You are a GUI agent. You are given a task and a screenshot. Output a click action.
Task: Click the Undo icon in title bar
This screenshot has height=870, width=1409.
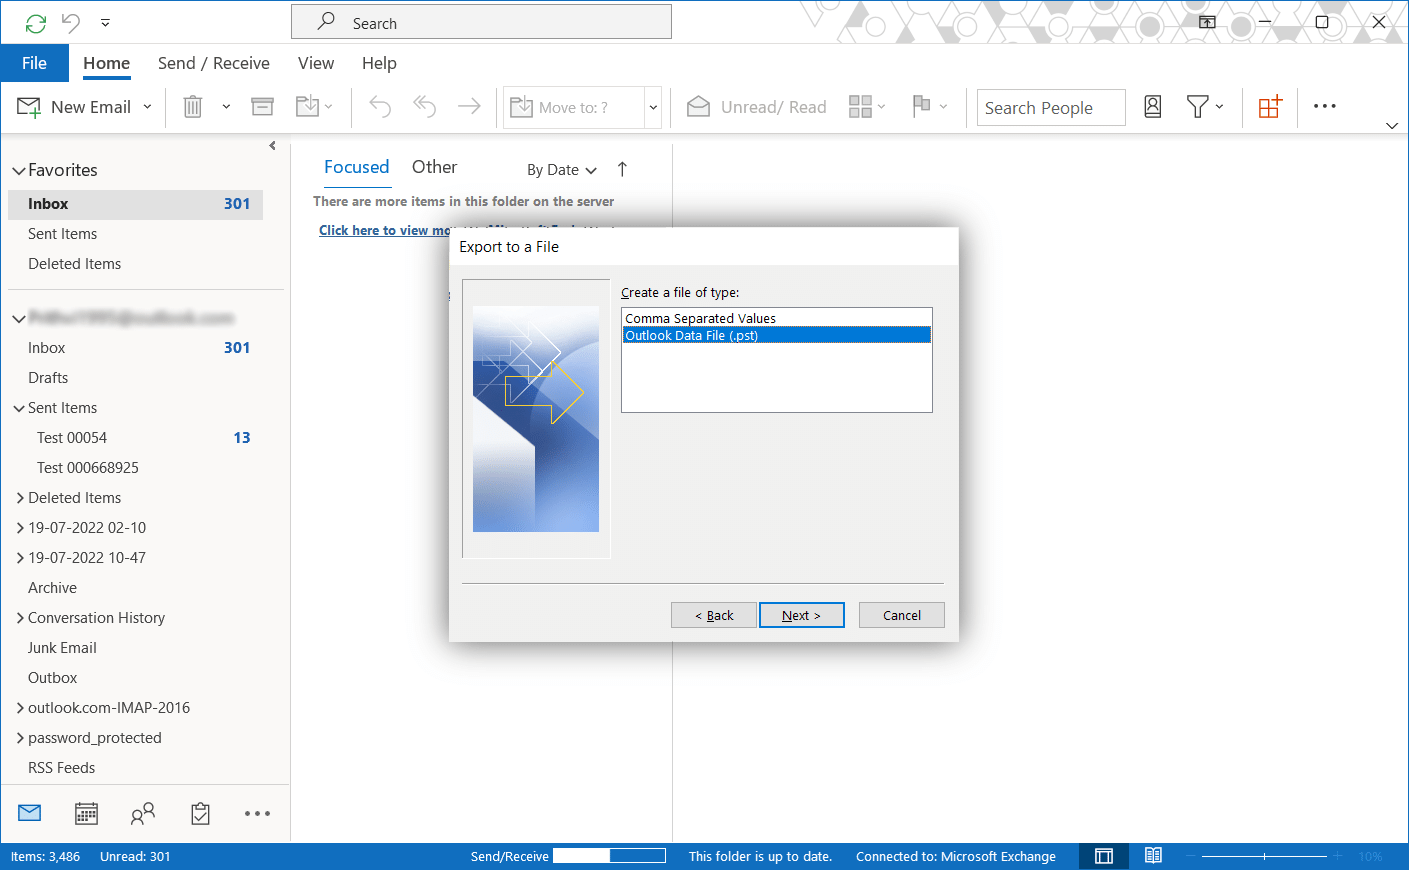[x=71, y=22]
